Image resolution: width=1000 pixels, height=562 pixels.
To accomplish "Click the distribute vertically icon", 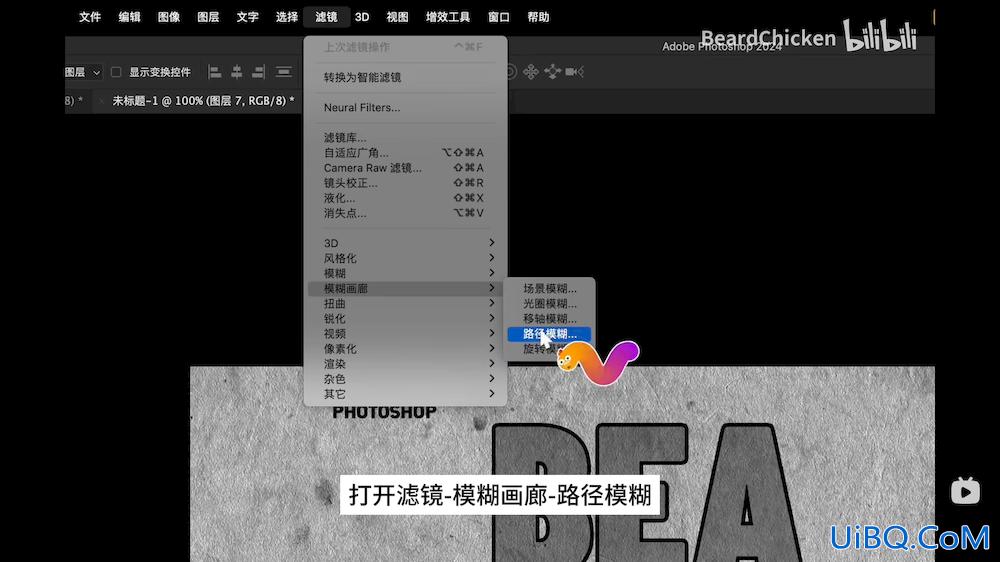I will click(x=284, y=72).
